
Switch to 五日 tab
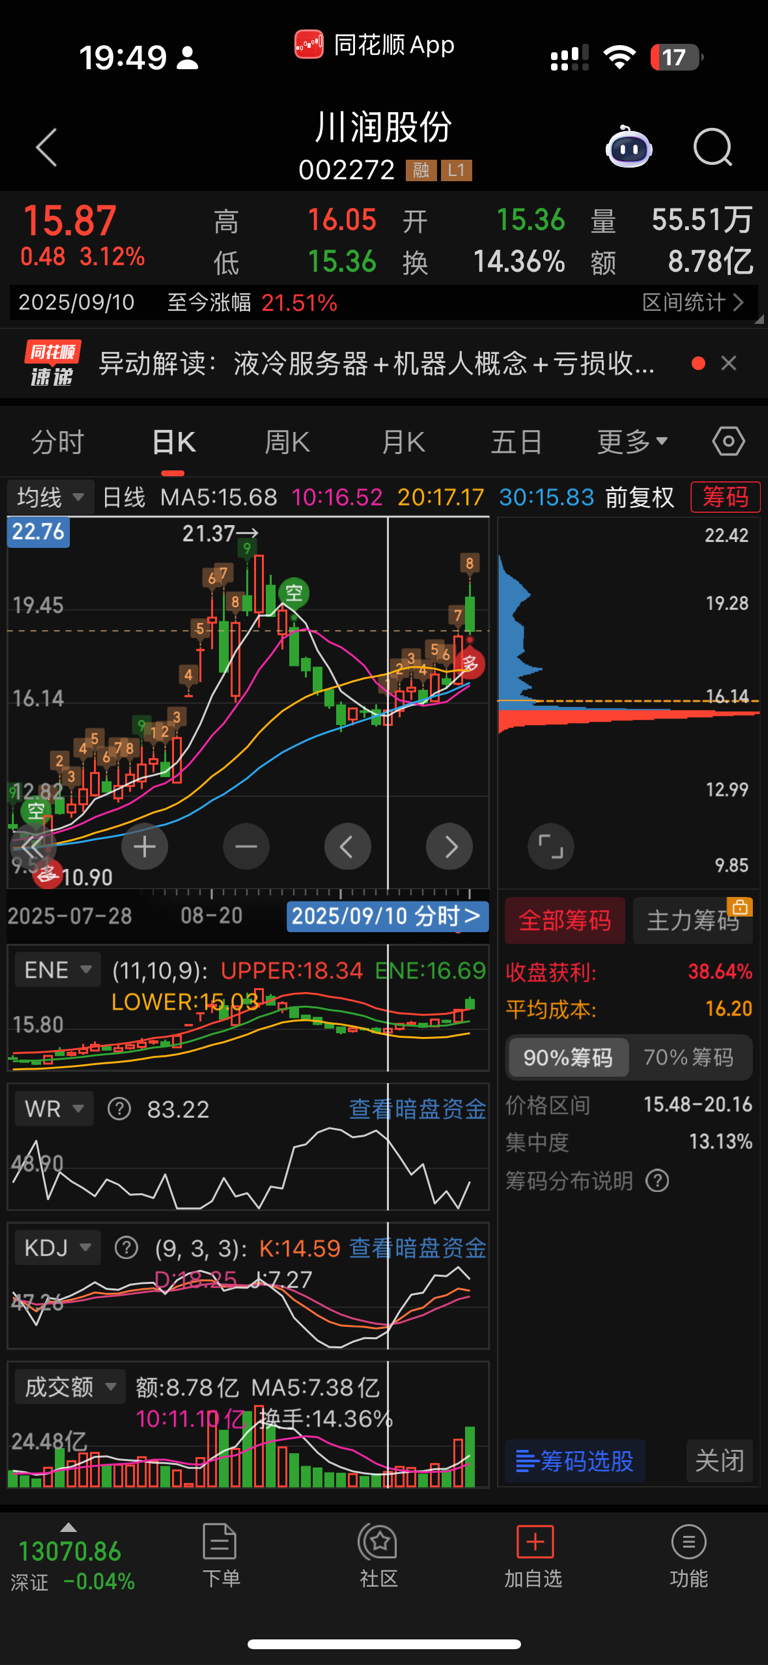pyautogui.click(x=516, y=441)
